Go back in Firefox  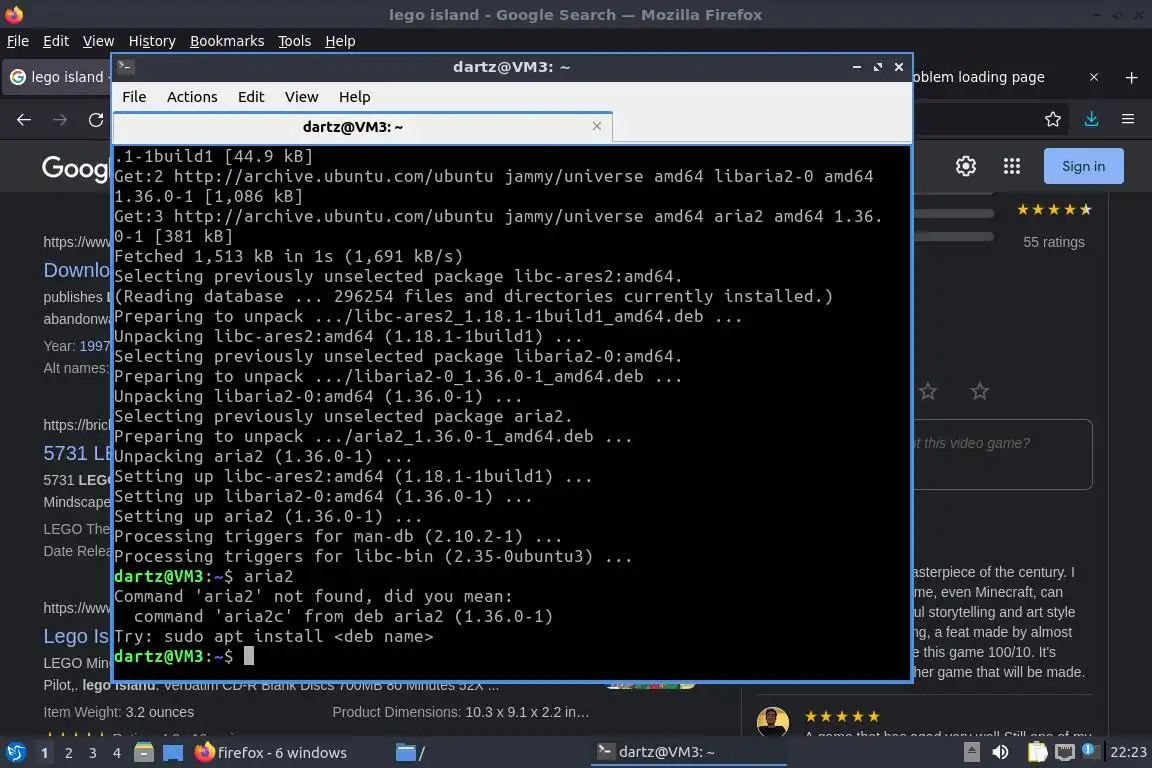[24, 120]
